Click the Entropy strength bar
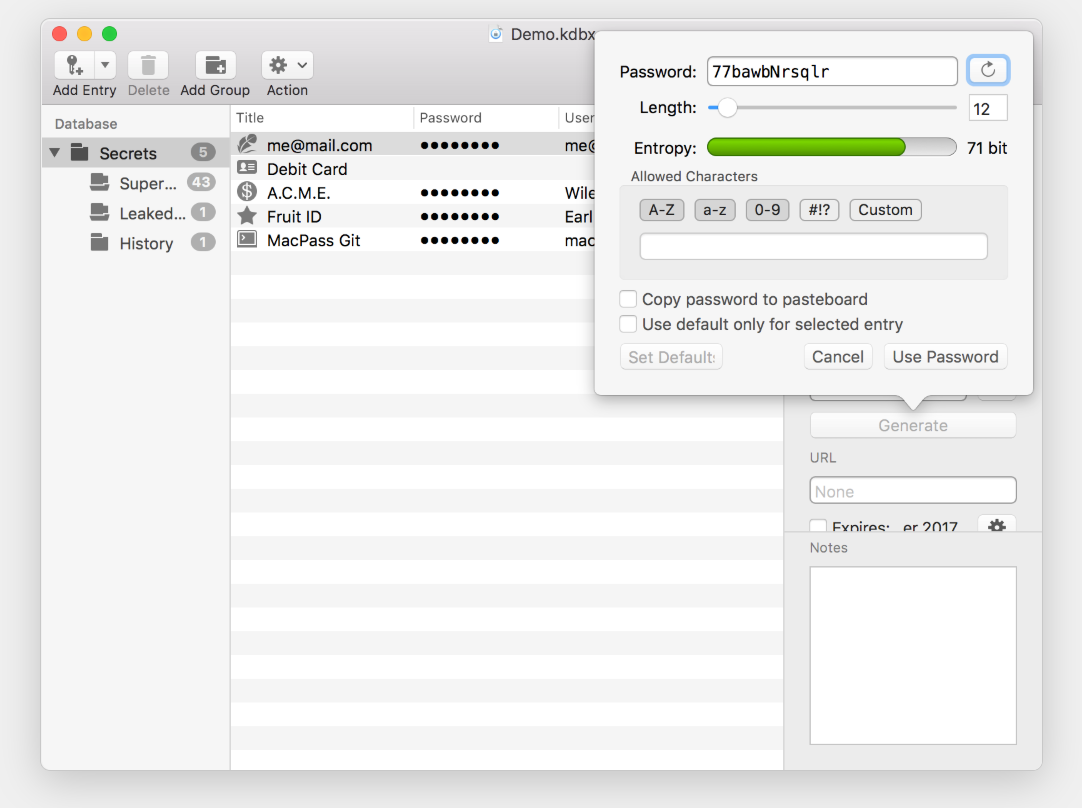1082x808 pixels. [832, 147]
